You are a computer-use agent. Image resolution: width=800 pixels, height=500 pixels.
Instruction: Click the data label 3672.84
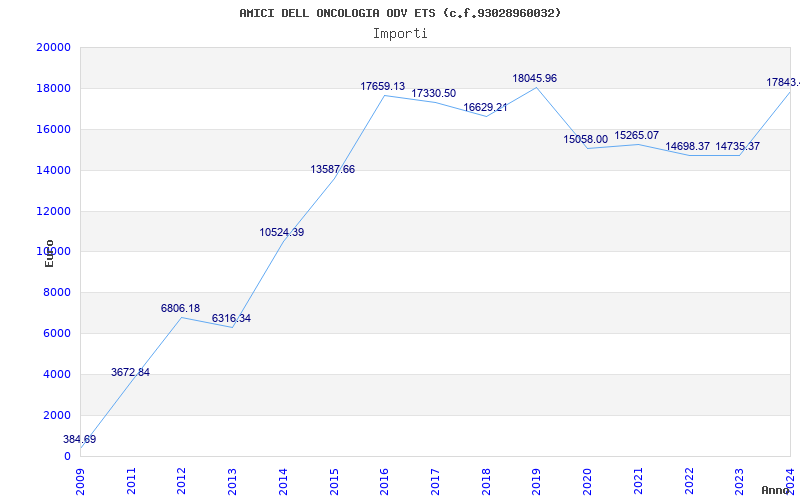click(x=131, y=372)
